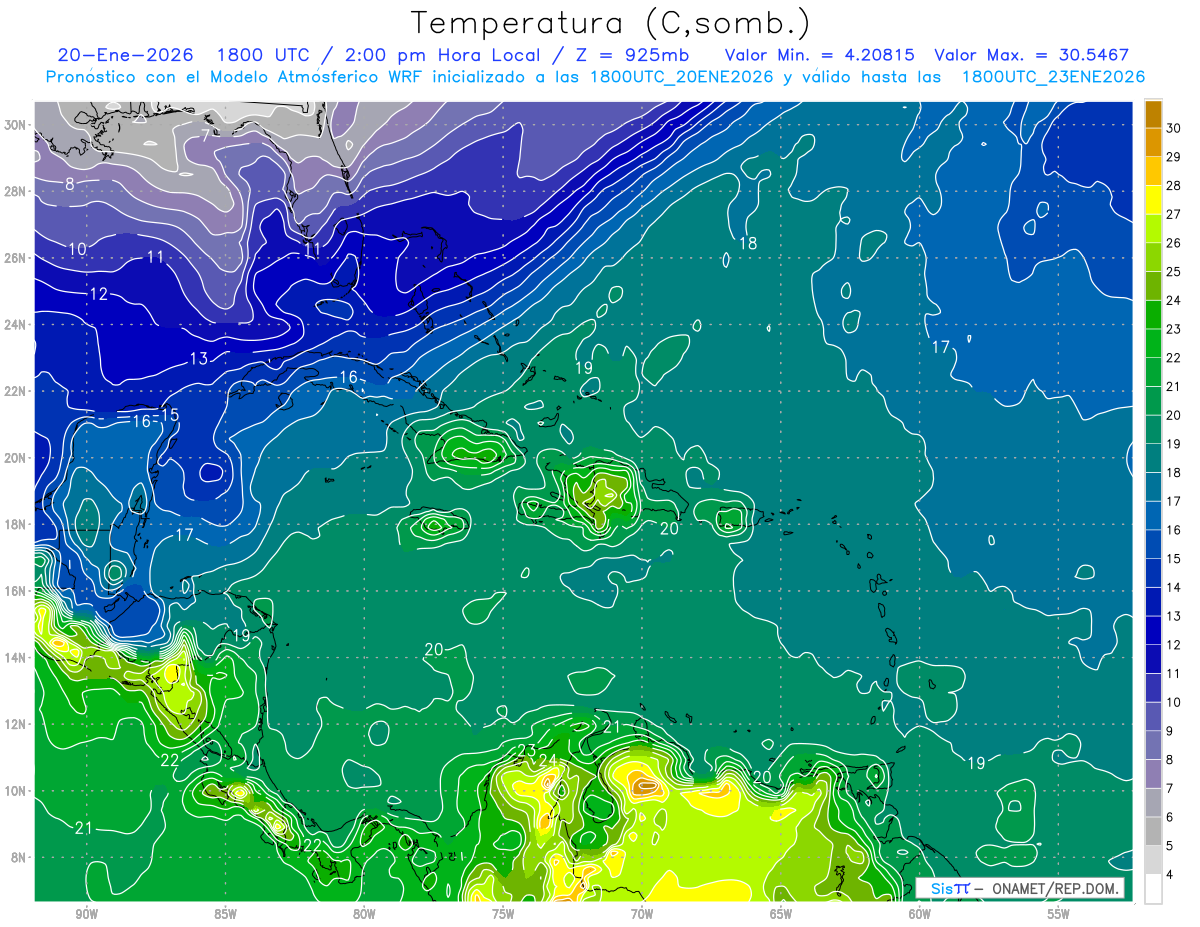
Task: Click contour label "13" on the map
Action: click(199, 359)
